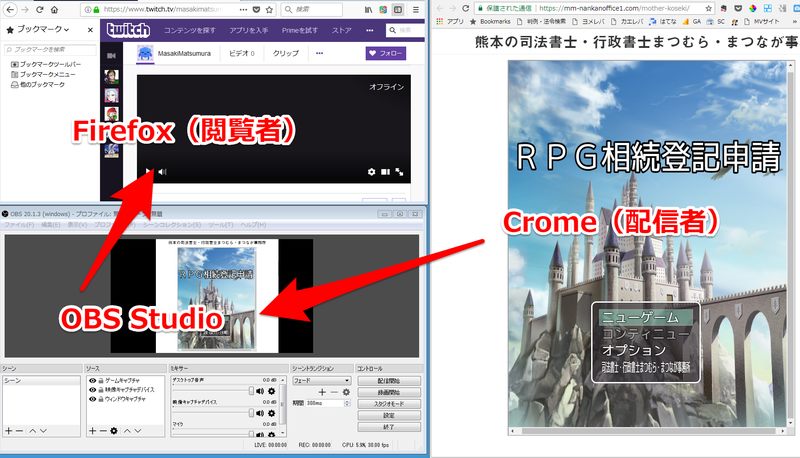Remove the selected OBS scene
Viewport: 800px width, 458px height.
point(19,431)
